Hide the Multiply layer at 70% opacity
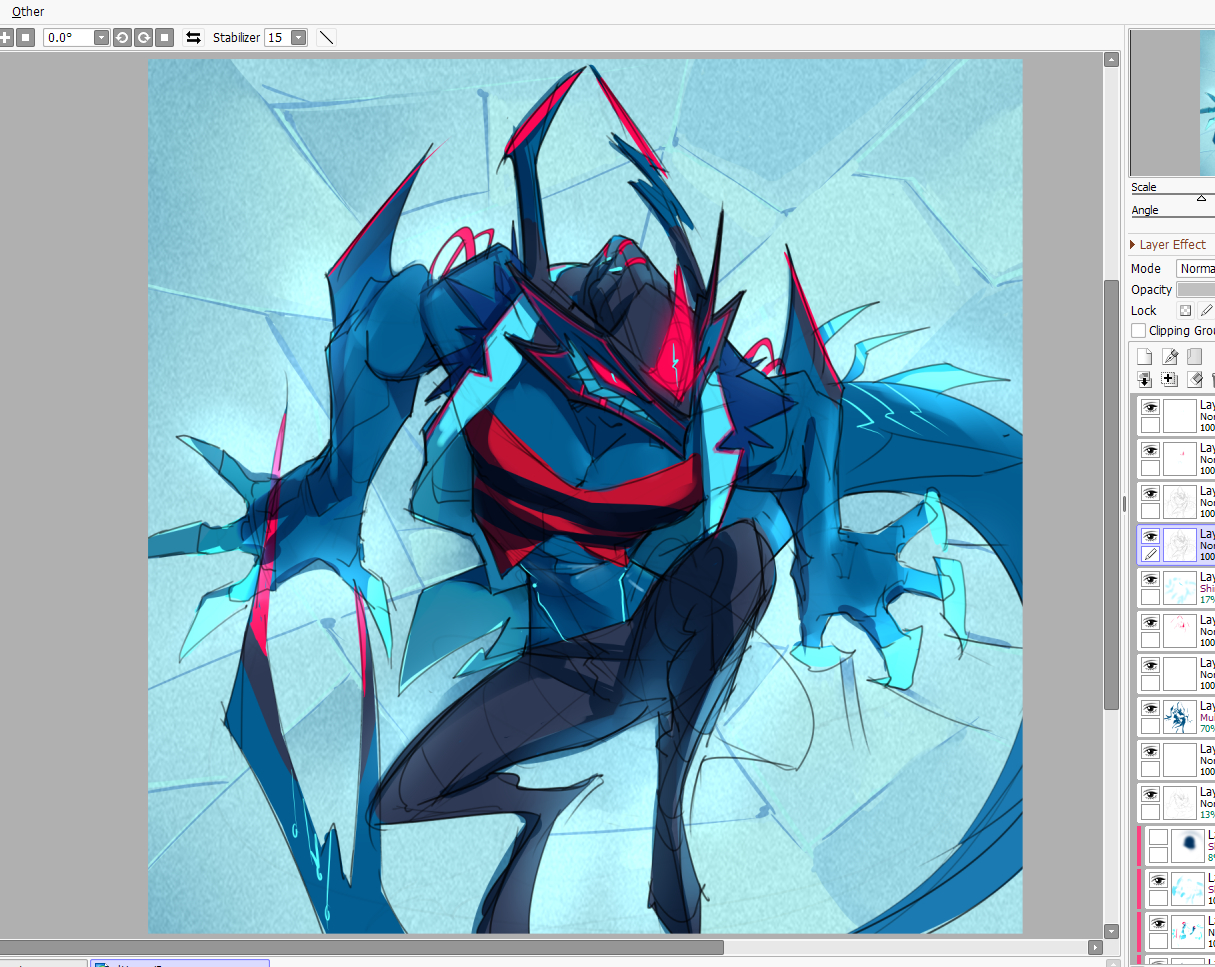The height and width of the screenshot is (967, 1215). pyautogui.click(x=1150, y=708)
